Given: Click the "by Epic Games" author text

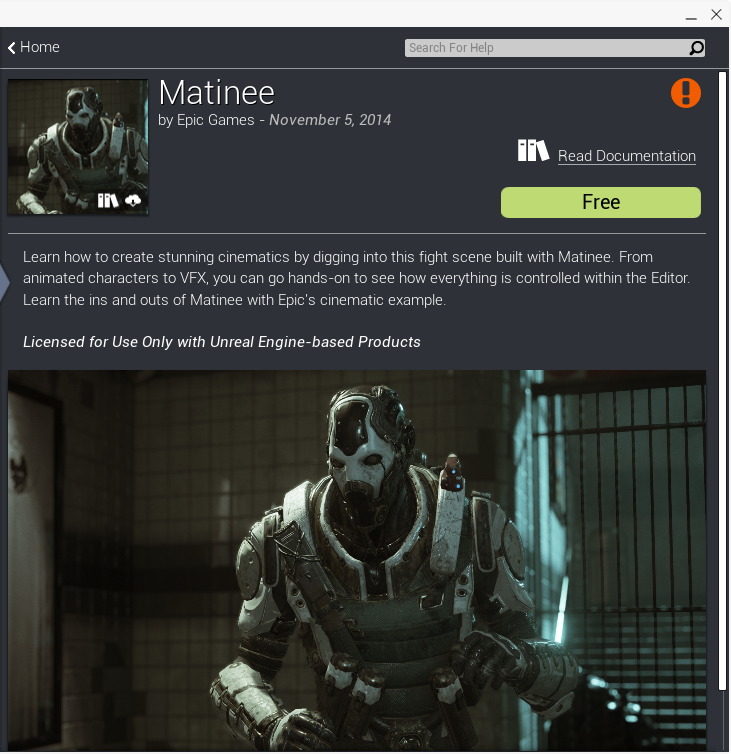Looking at the screenshot, I should pyautogui.click(x=206, y=120).
